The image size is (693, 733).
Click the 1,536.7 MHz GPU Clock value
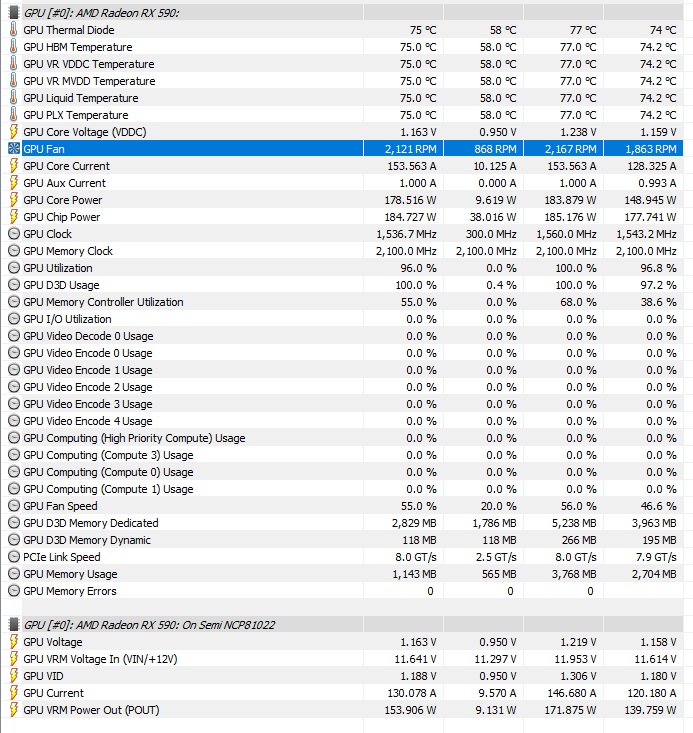(x=406, y=234)
